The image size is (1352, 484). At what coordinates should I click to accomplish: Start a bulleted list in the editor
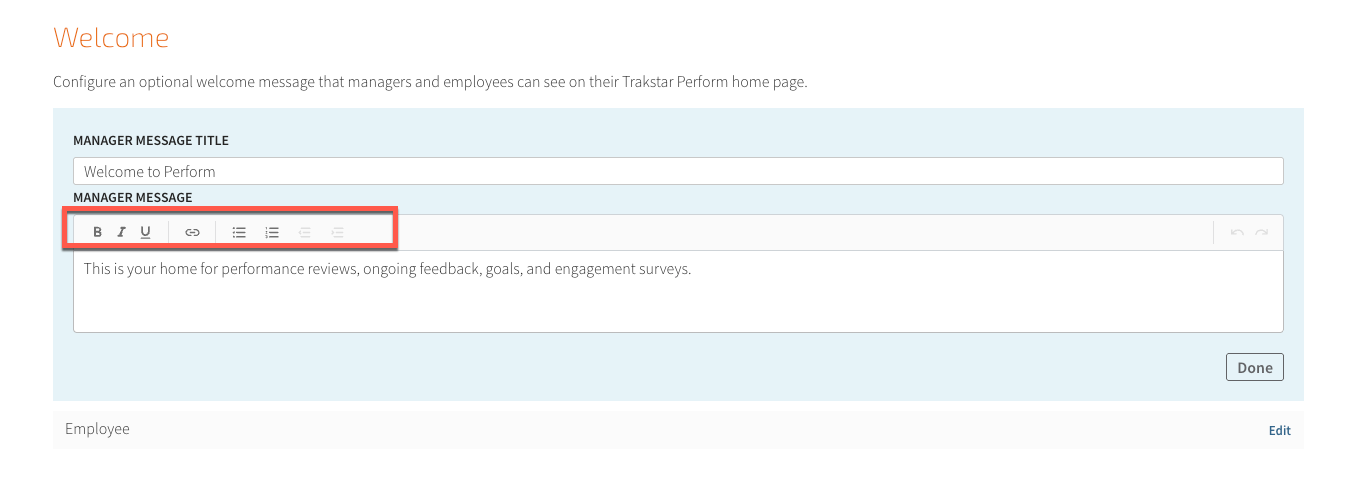[240, 232]
